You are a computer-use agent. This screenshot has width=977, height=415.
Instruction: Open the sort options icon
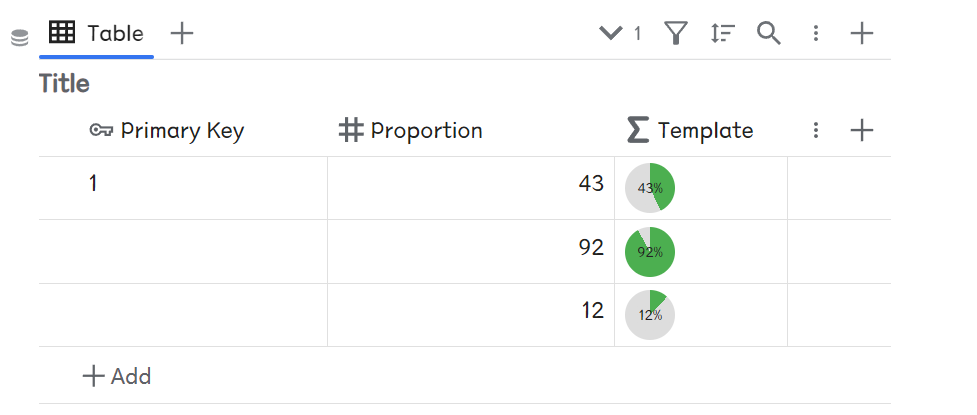(x=722, y=33)
